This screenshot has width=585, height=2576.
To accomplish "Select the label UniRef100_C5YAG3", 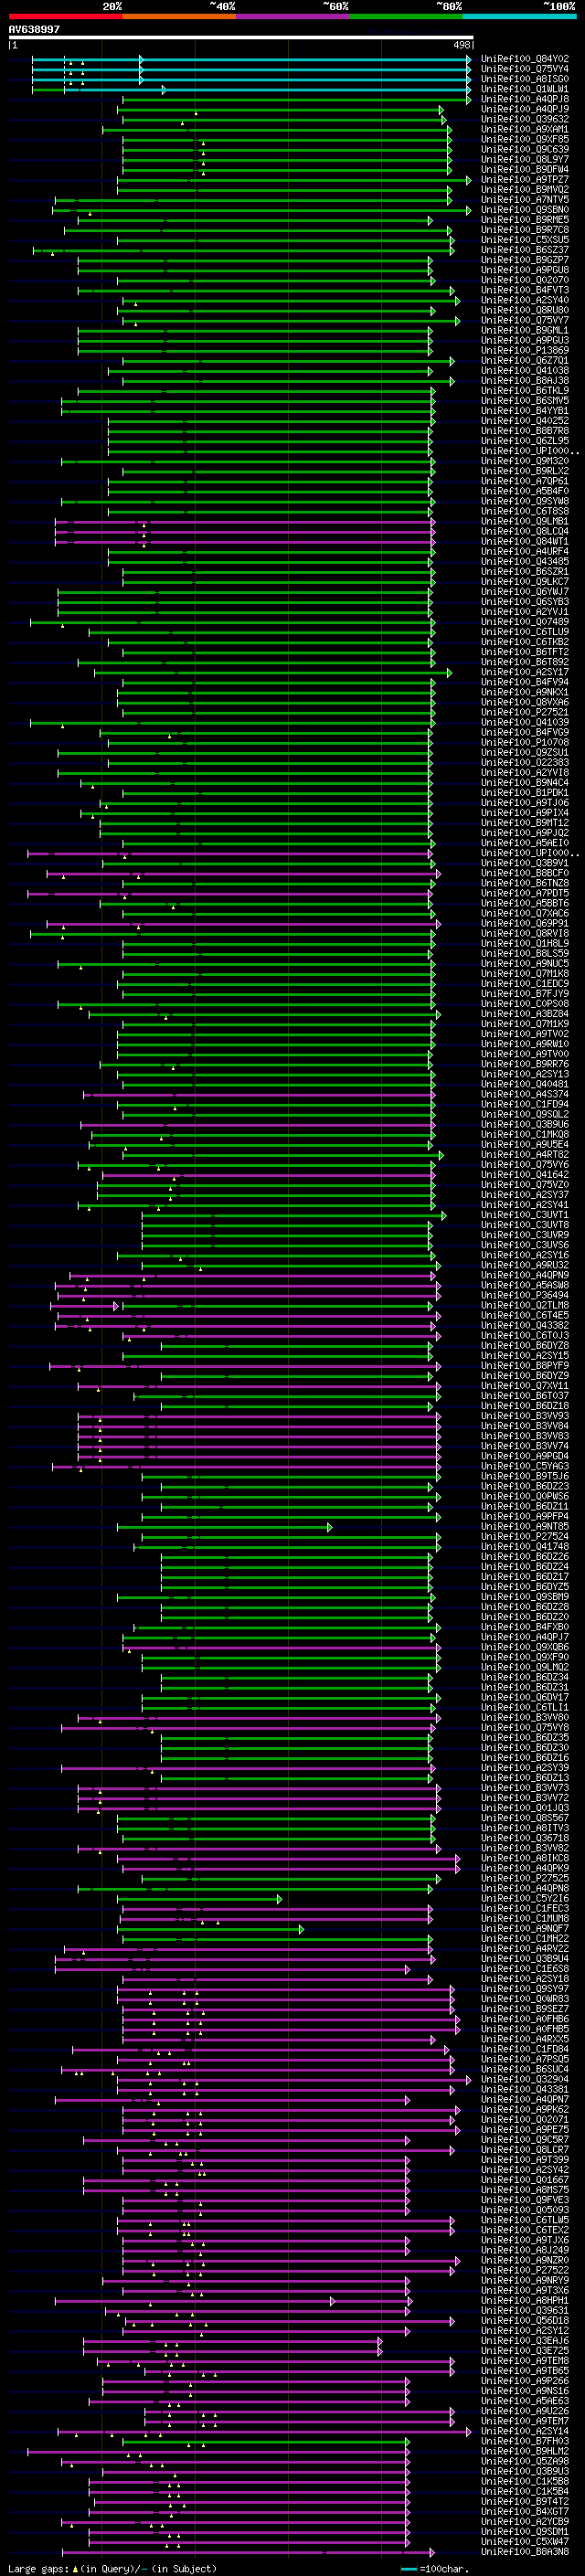I will (525, 1467).
